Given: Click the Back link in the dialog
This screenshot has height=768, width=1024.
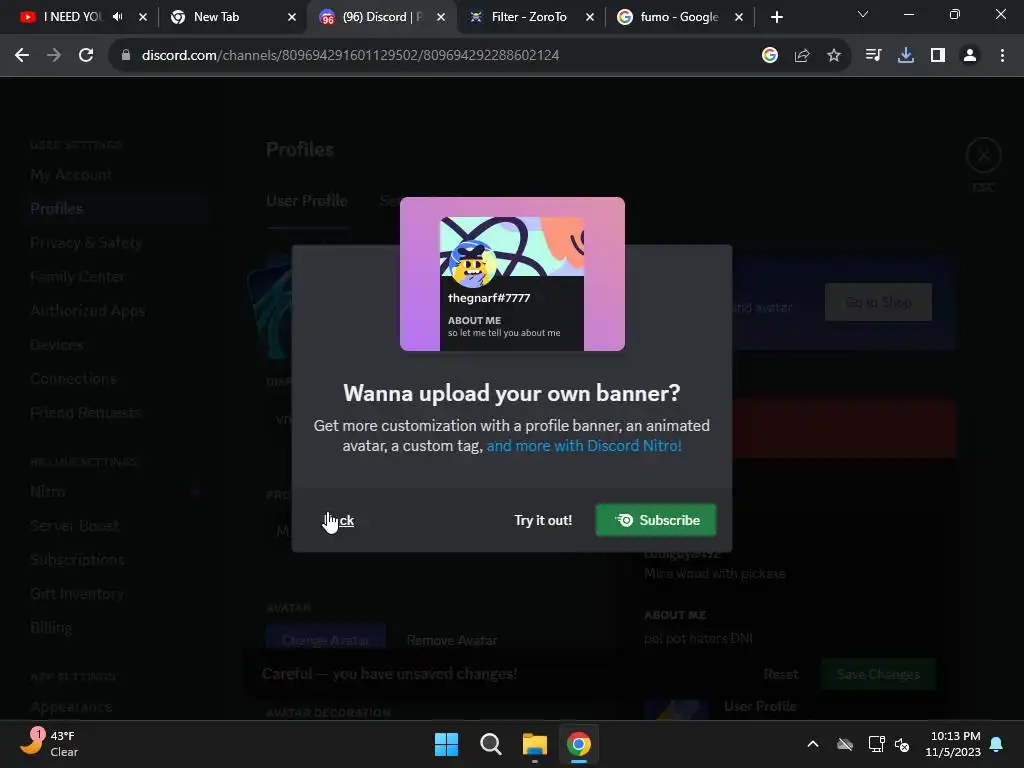Looking at the screenshot, I should point(339,520).
